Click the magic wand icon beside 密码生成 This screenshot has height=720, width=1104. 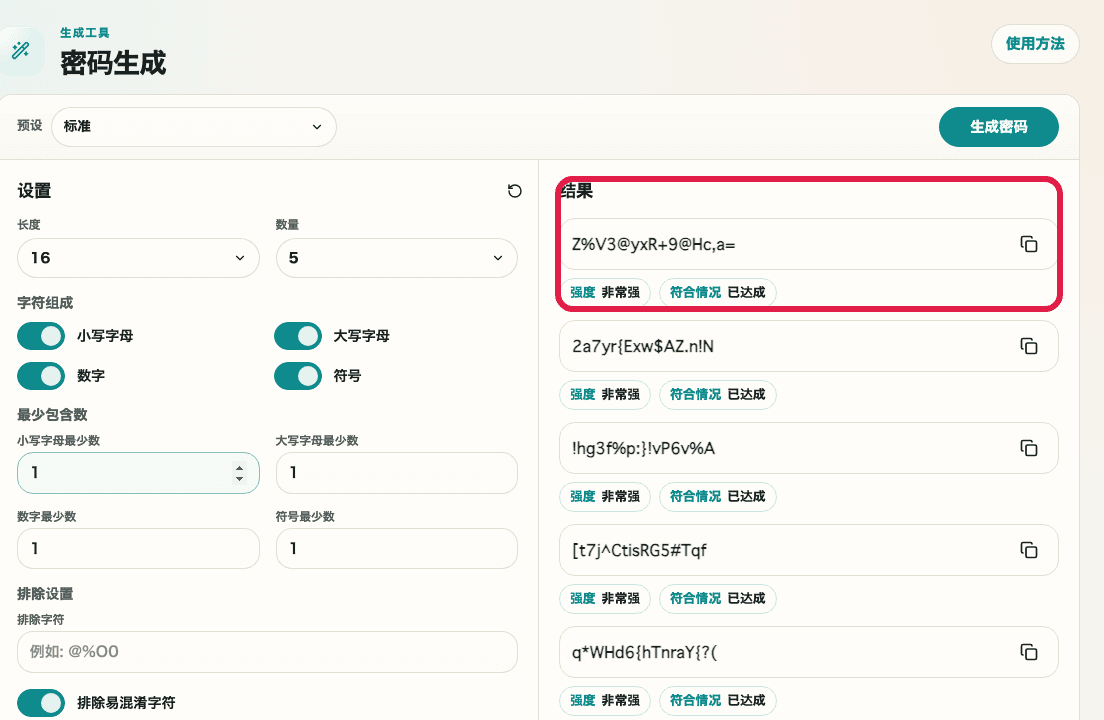(20, 51)
